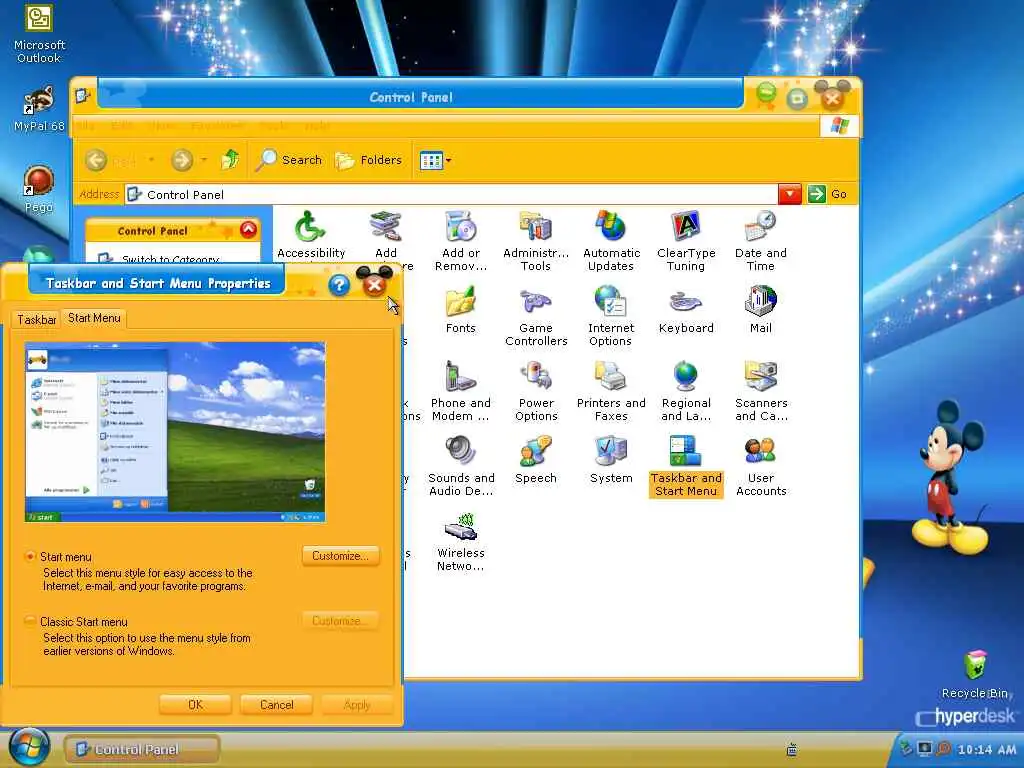Switch to the Taskbar tab
1024x768 pixels.
pos(37,319)
